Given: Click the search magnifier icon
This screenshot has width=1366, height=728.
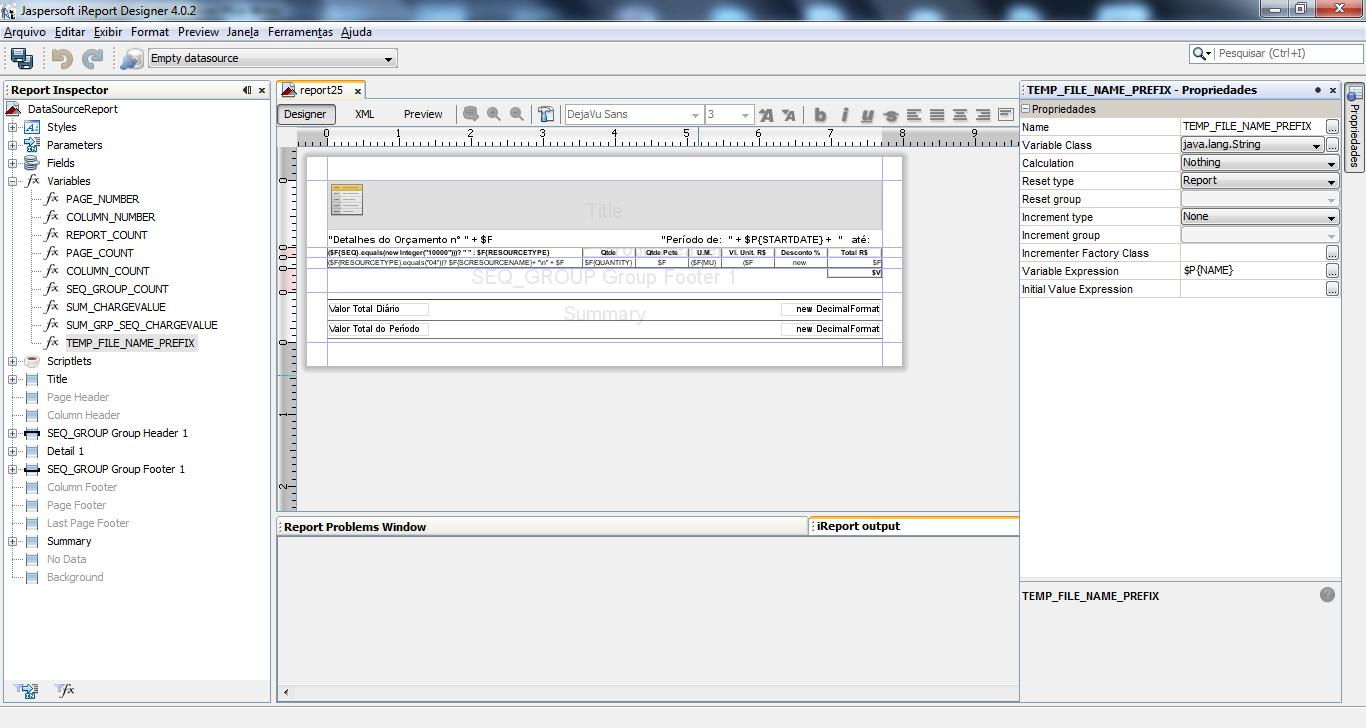Looking at the screenshot, I should coord(1202,54).
